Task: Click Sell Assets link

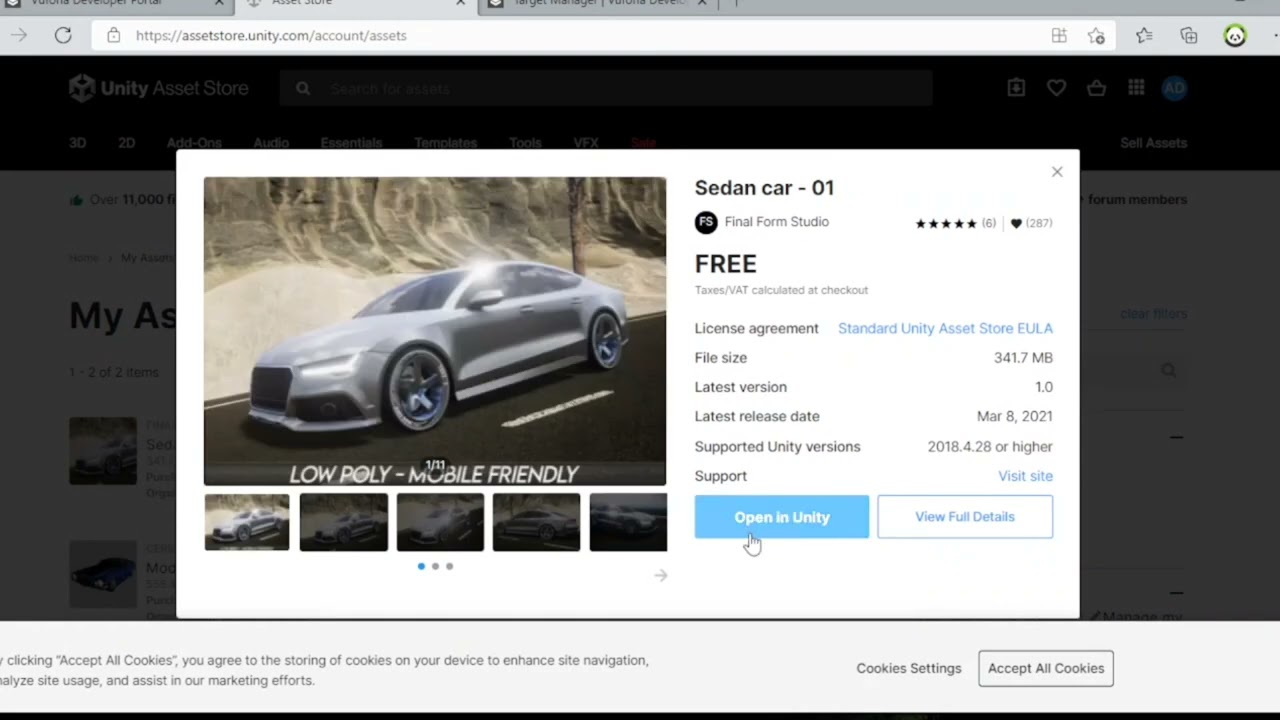Action: [1153, 143]
